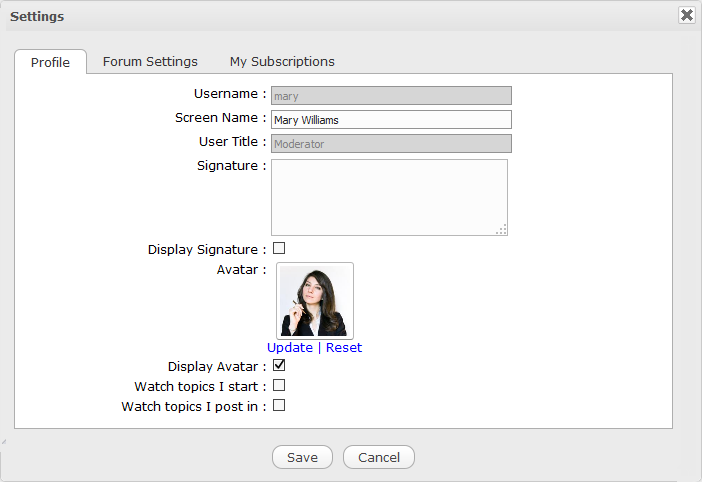702x482 pixels.
Task: Enable the Display Signature checkbox
Action: 279,248
